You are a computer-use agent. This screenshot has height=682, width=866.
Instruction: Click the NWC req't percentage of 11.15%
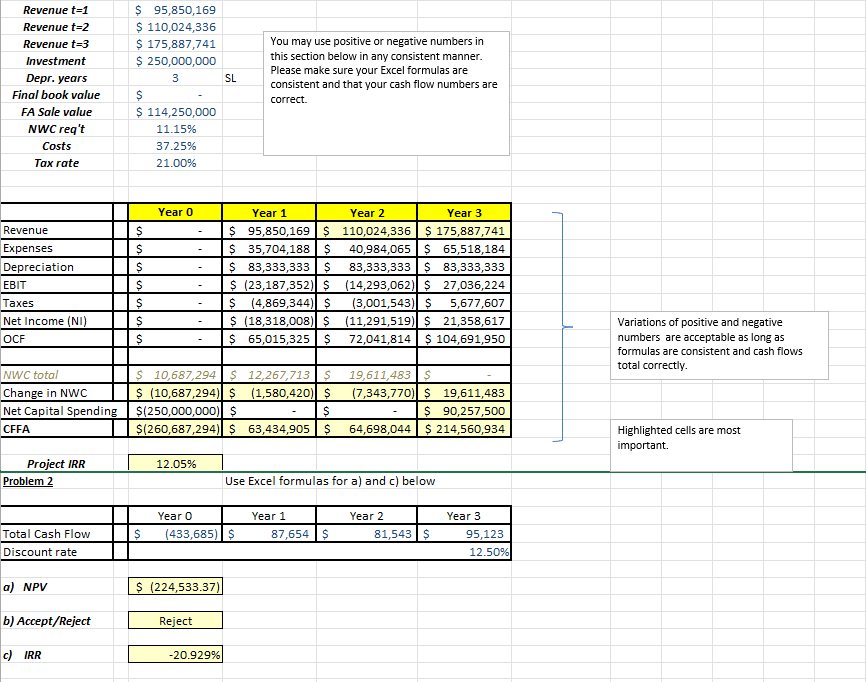click(x=175, y=129)
